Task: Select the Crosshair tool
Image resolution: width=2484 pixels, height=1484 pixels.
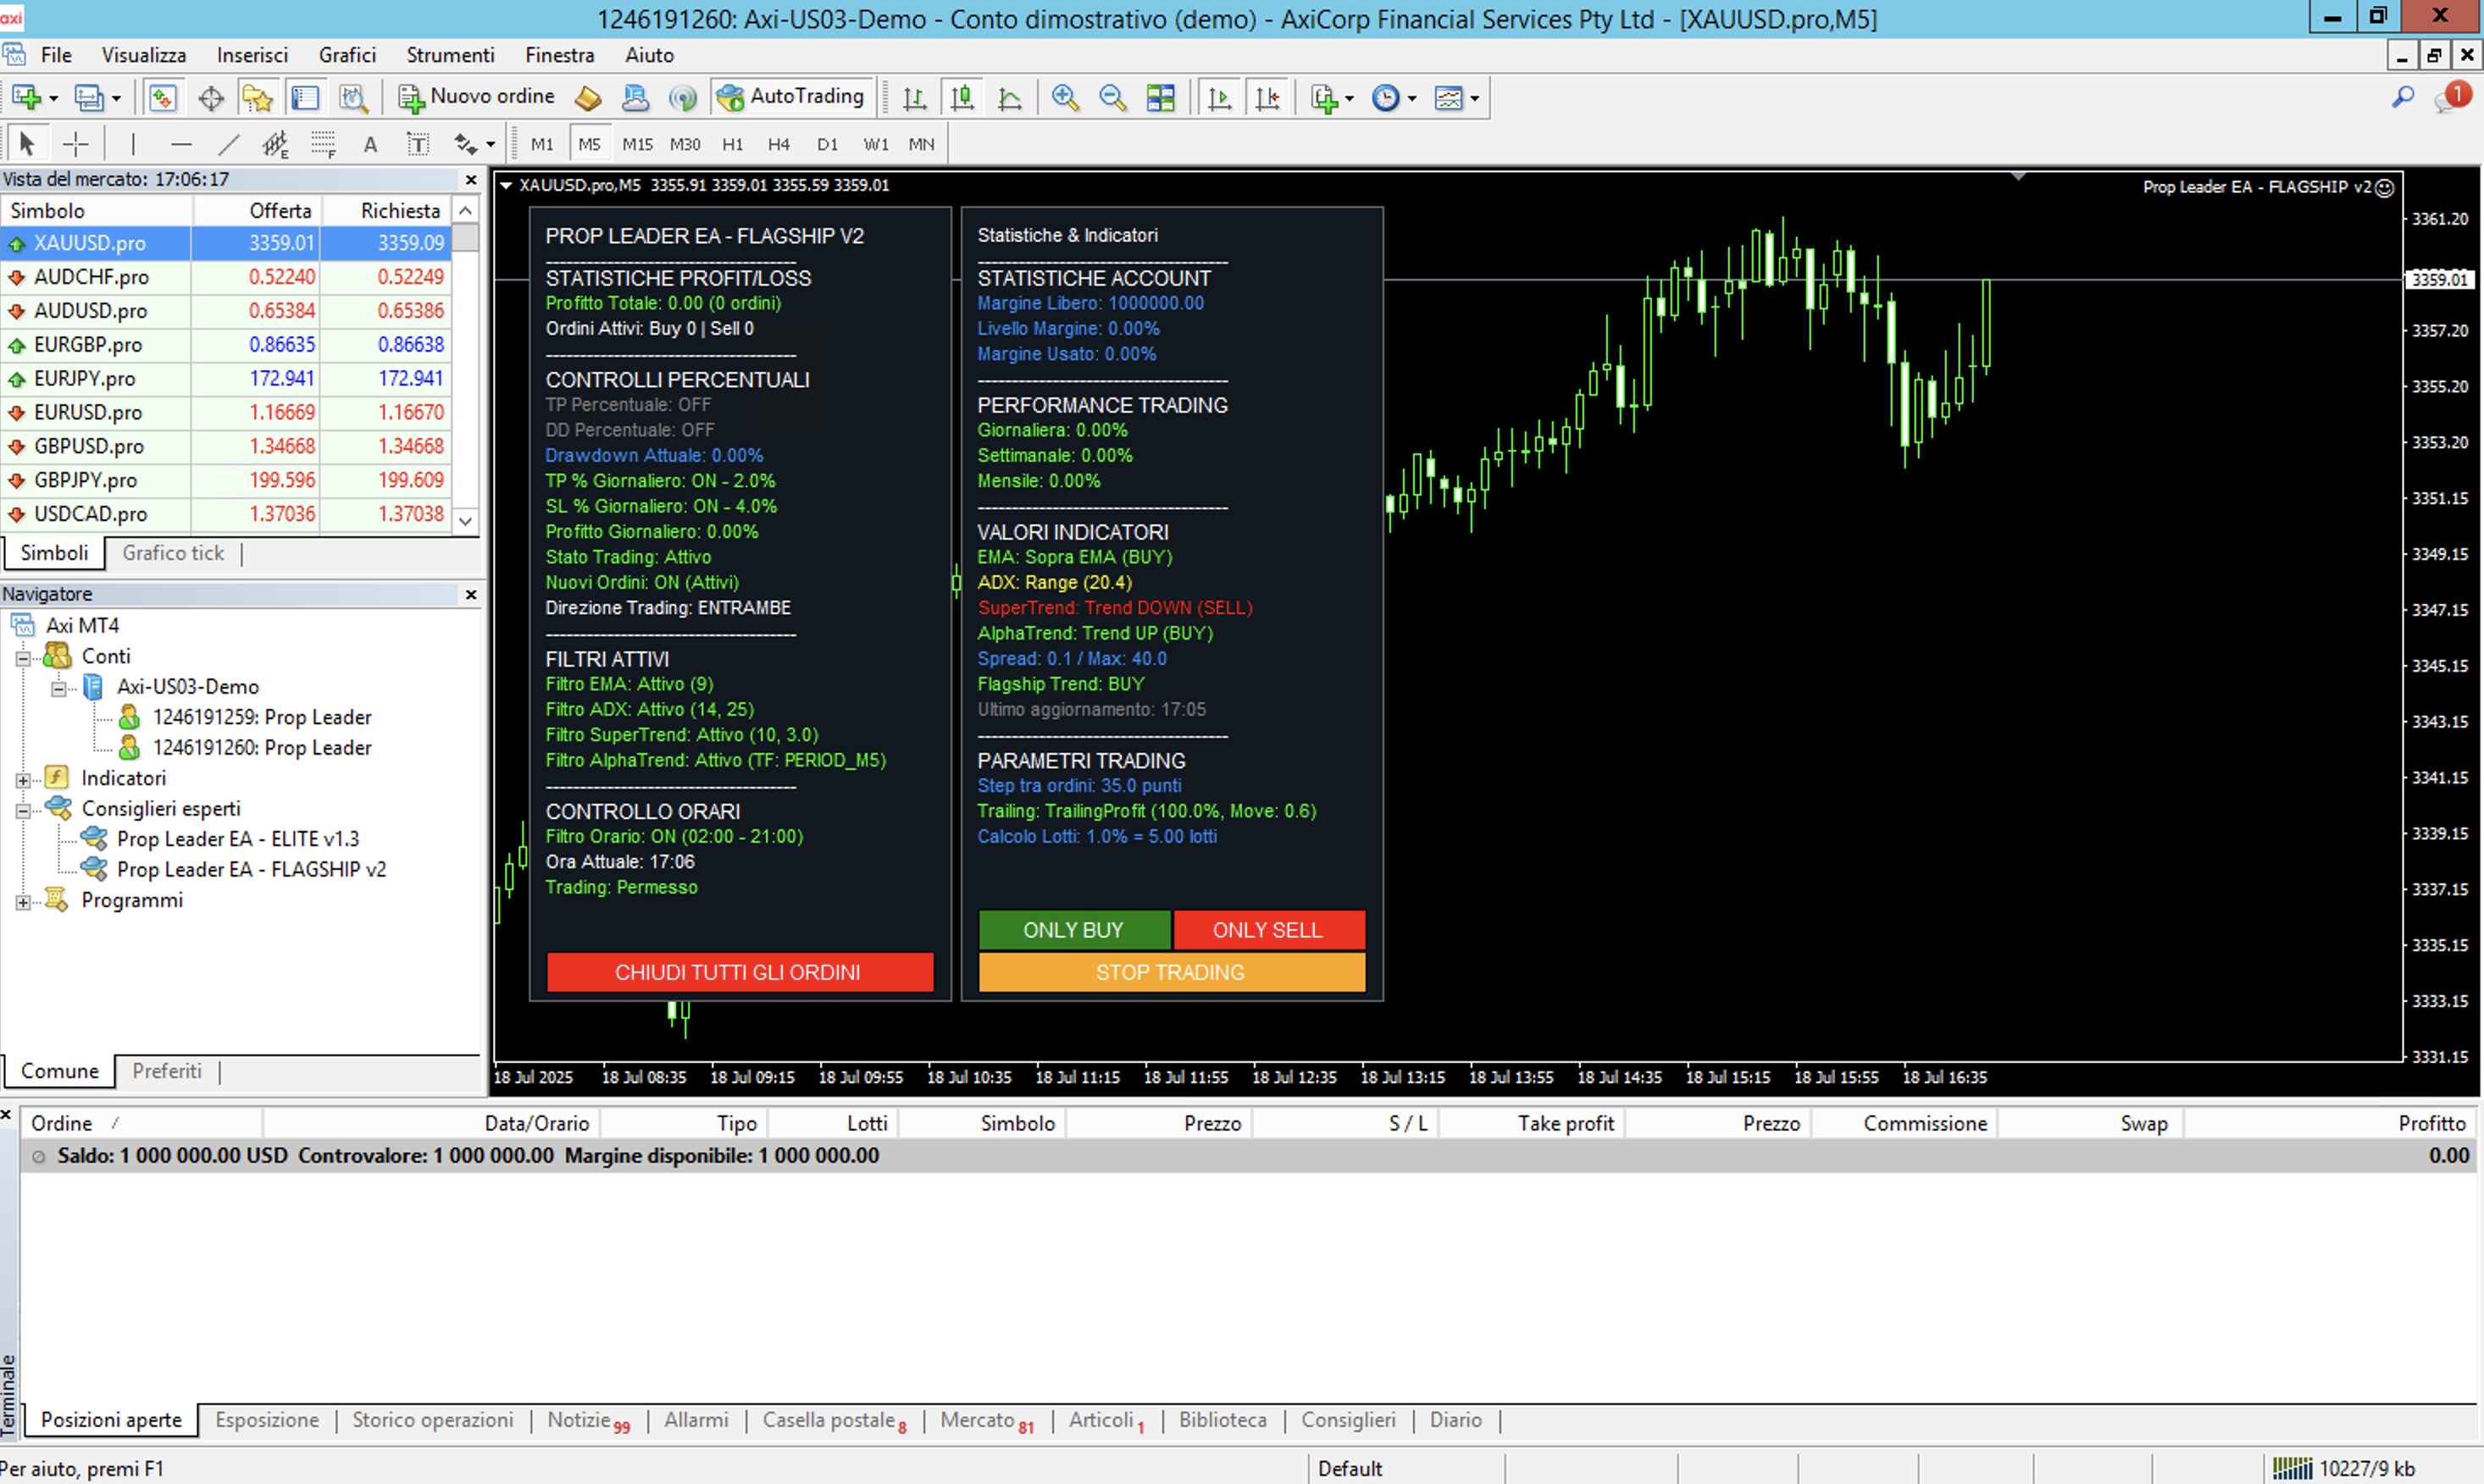Action: click(76, 144)
